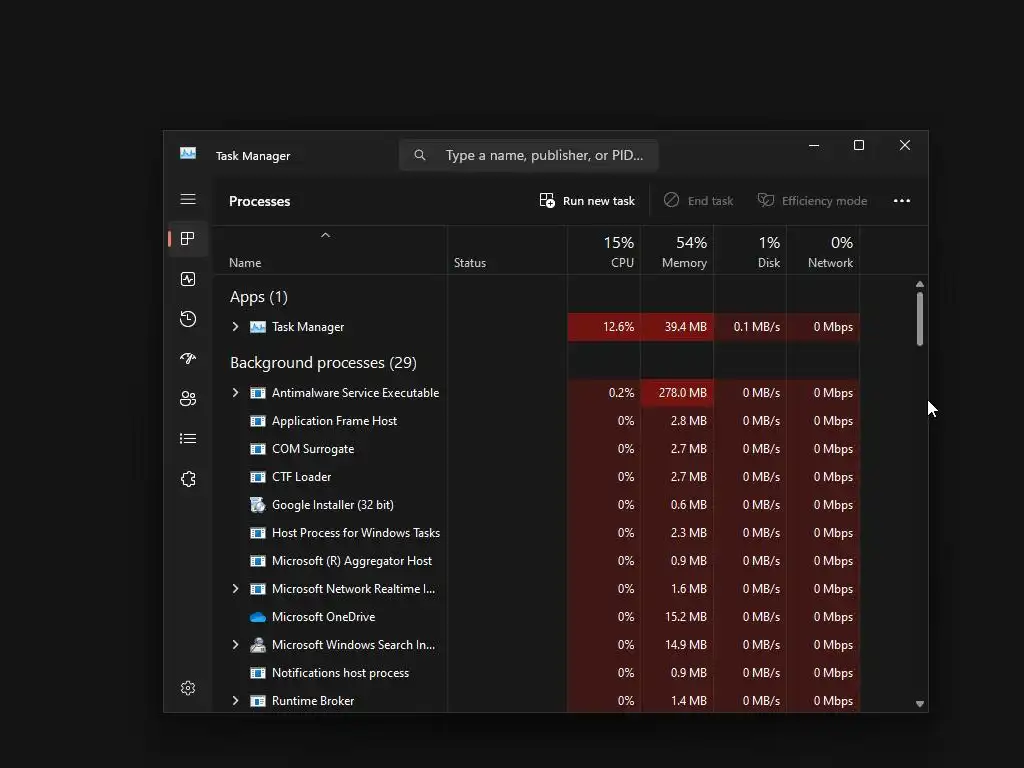This screenshot has width=1024, height=768.
Task: Open the Details sidebar icon
Action: pyautogui.click(x=188, y=439)
